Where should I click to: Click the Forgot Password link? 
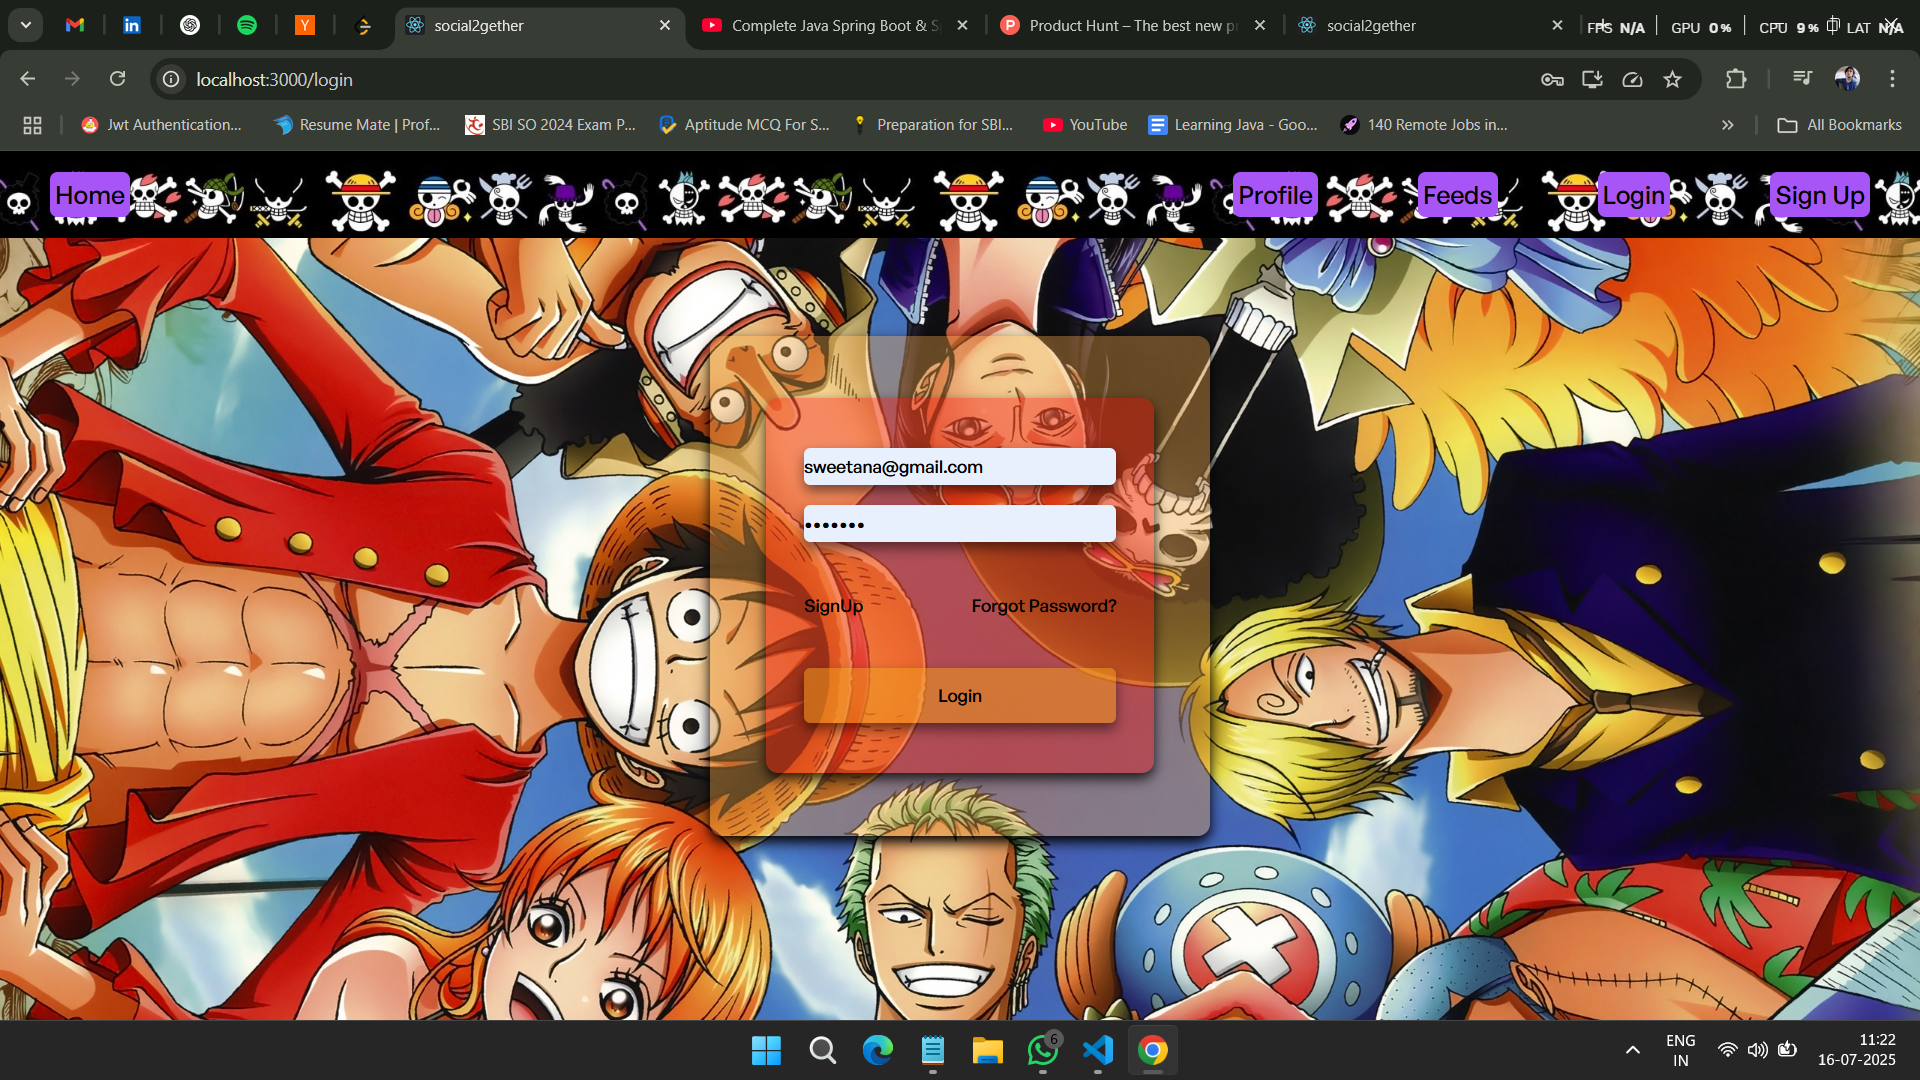click(x=1043, y=605)
